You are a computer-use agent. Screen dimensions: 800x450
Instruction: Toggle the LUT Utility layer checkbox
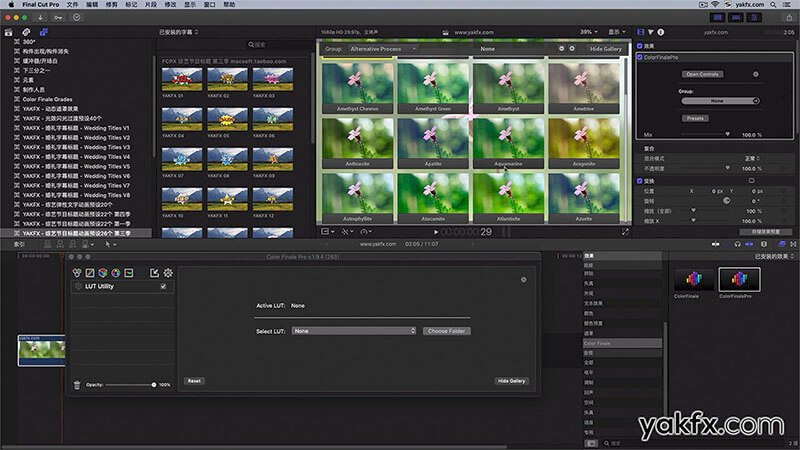pyautogui.click(x=163, y=286)
